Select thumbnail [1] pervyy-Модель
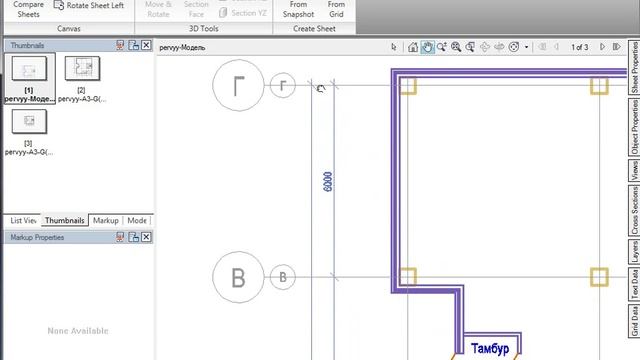The height and width of the screenshot is (360, 640). pos(29,78)
